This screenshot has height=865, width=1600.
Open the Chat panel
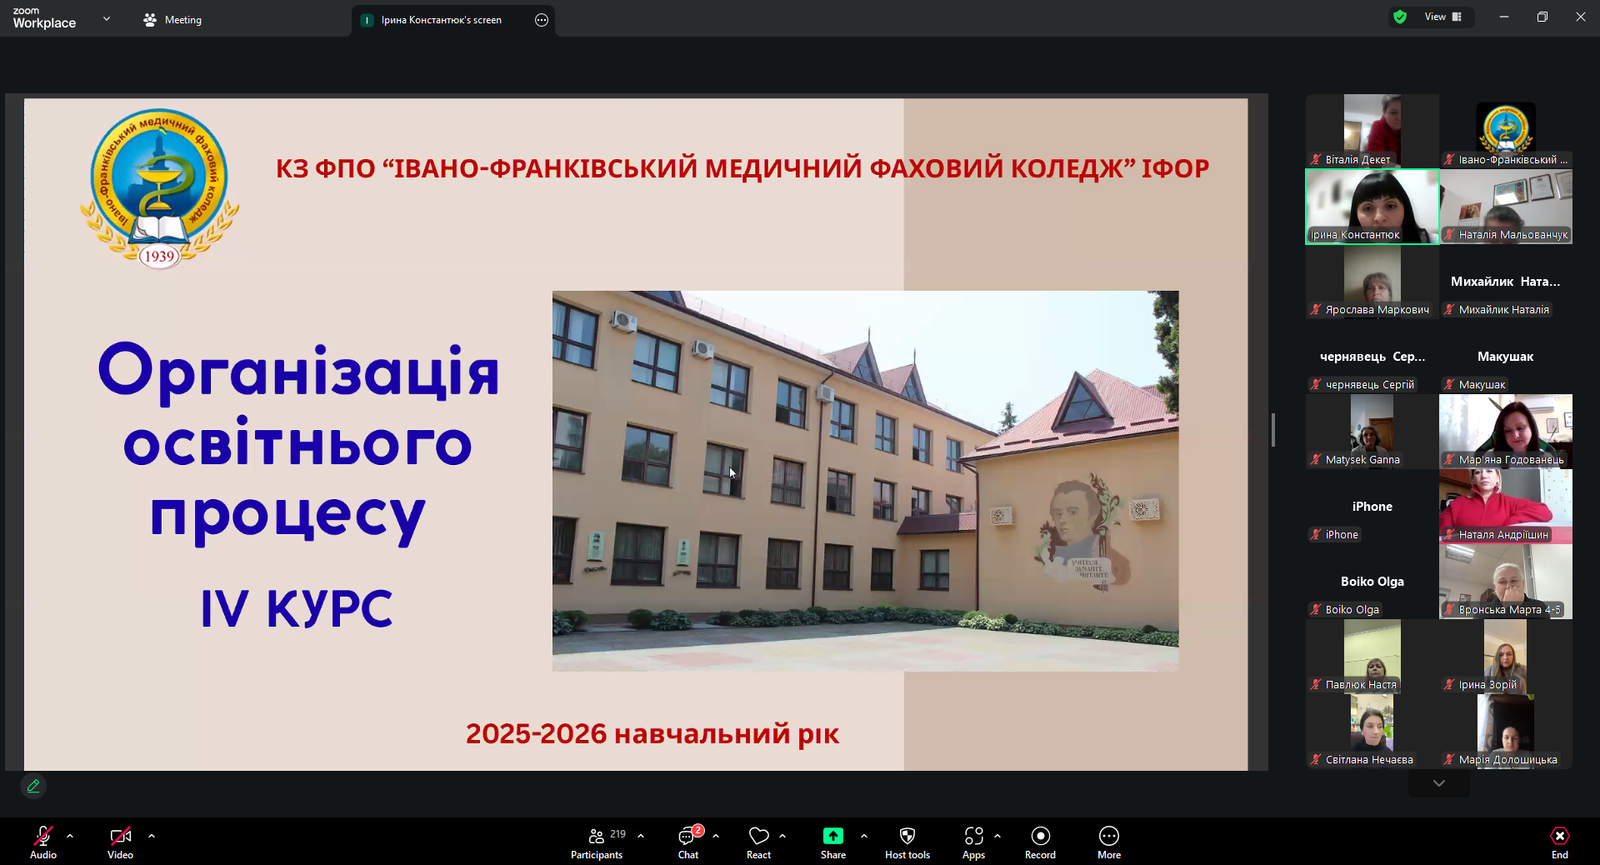[x=688, y=841]
